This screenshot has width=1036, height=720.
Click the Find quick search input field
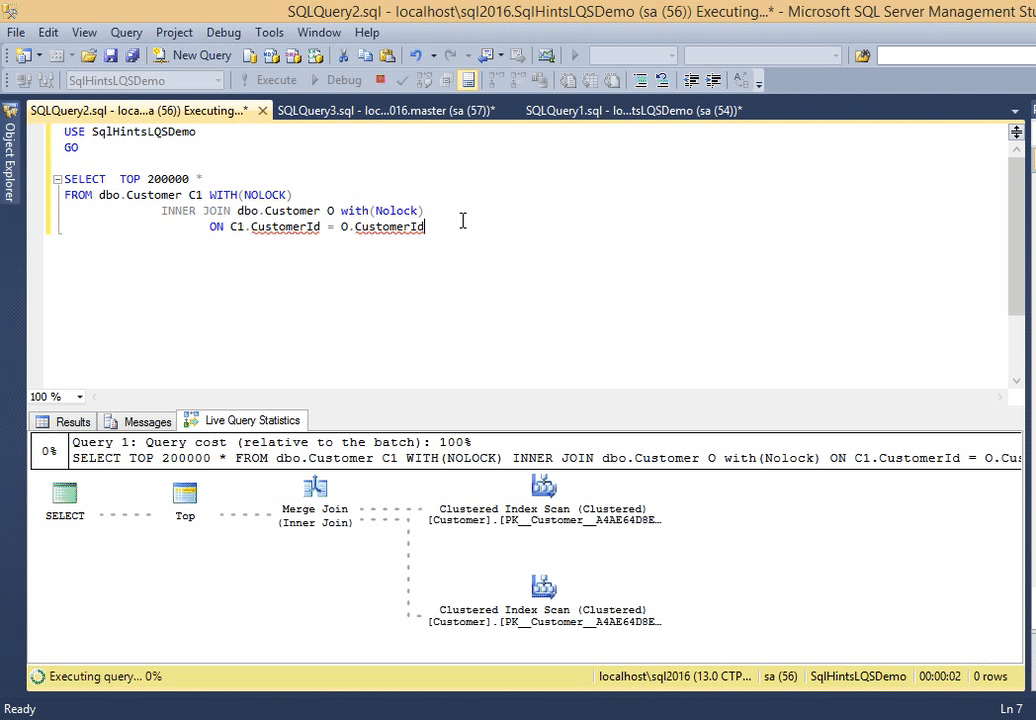[956, 56]
